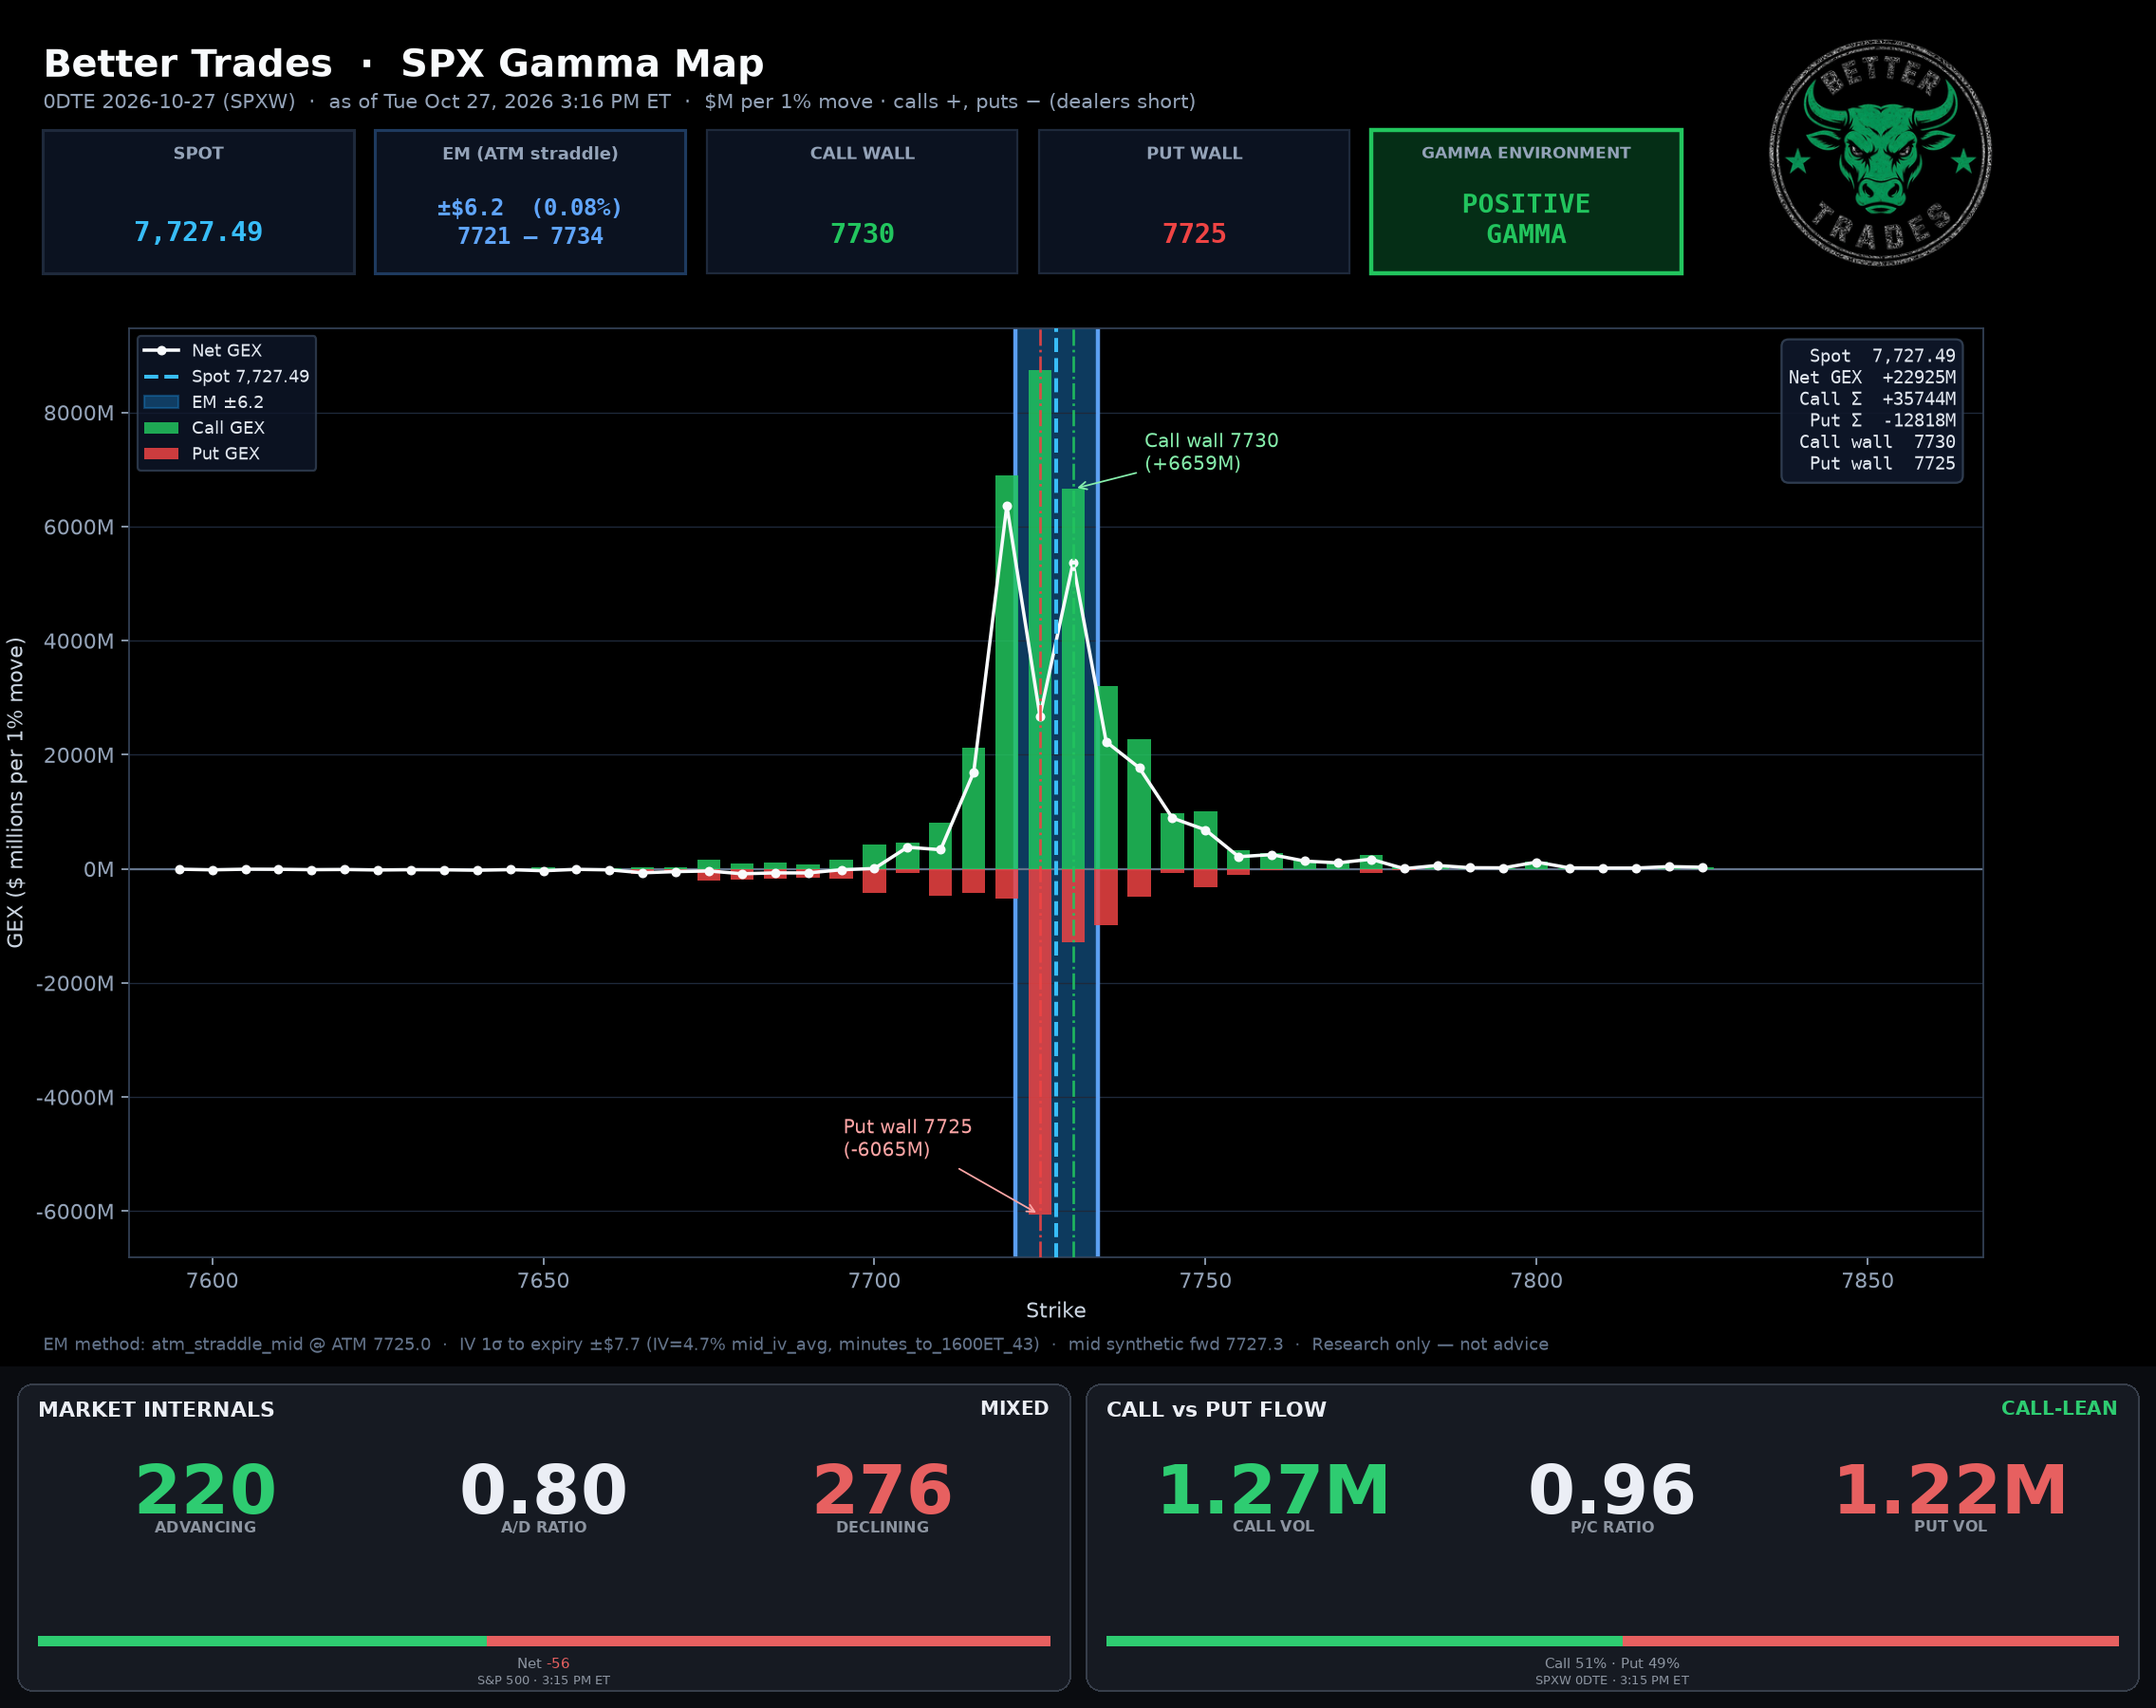This screenshot has height=1708, width=2156.
Task: Click the EM ±6.2 legend swatch
Action: [161, 402]
